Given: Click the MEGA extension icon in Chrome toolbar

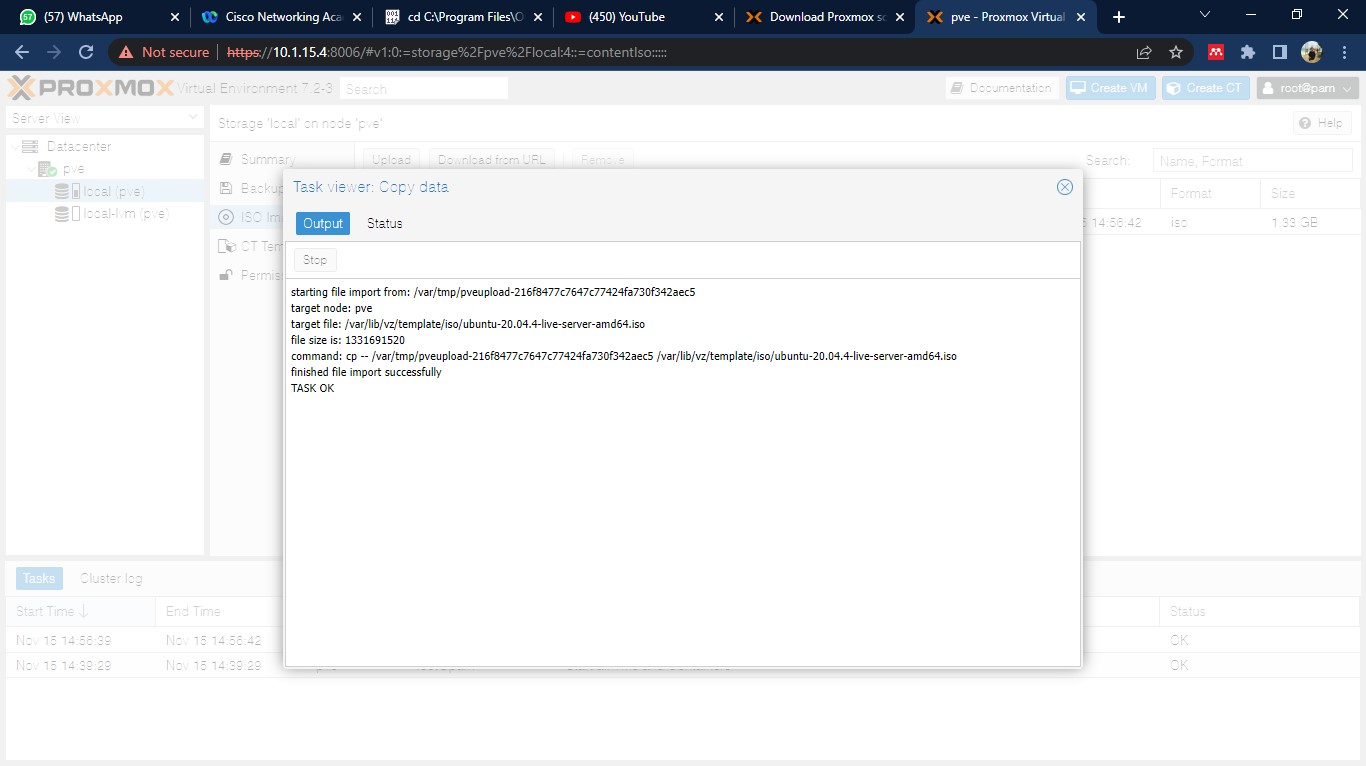Looking at the screenshot, I should tap(1214, 51).
